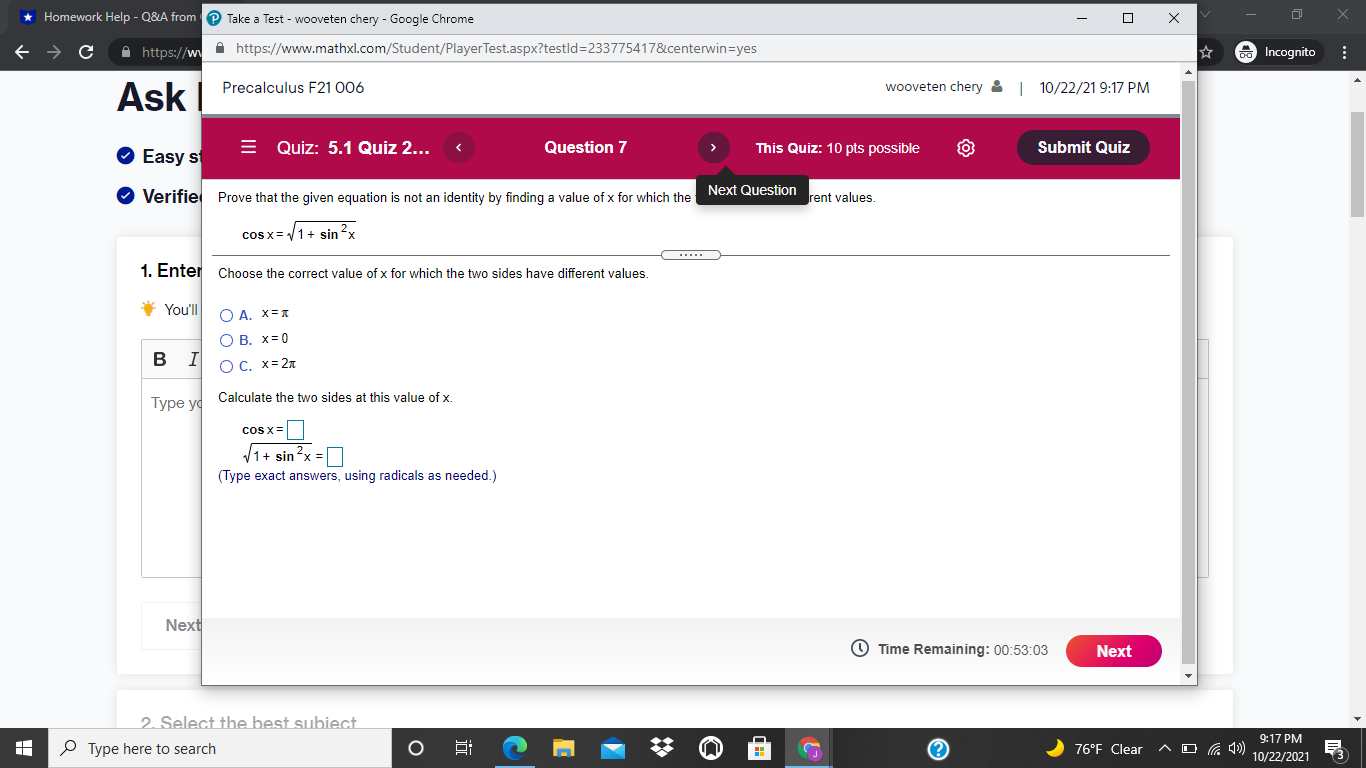Image resolution: width=1366 pixels, height=768 pixels.
Task: Click the Wi-Fi network tray icon
Action: click(1213, 749)
